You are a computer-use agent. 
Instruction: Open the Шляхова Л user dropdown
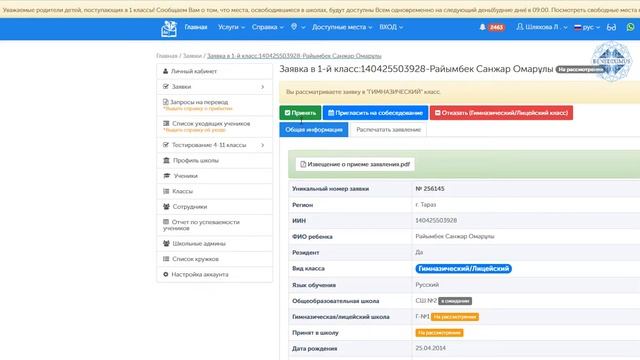pyautogui.click(x=542, y=27)
